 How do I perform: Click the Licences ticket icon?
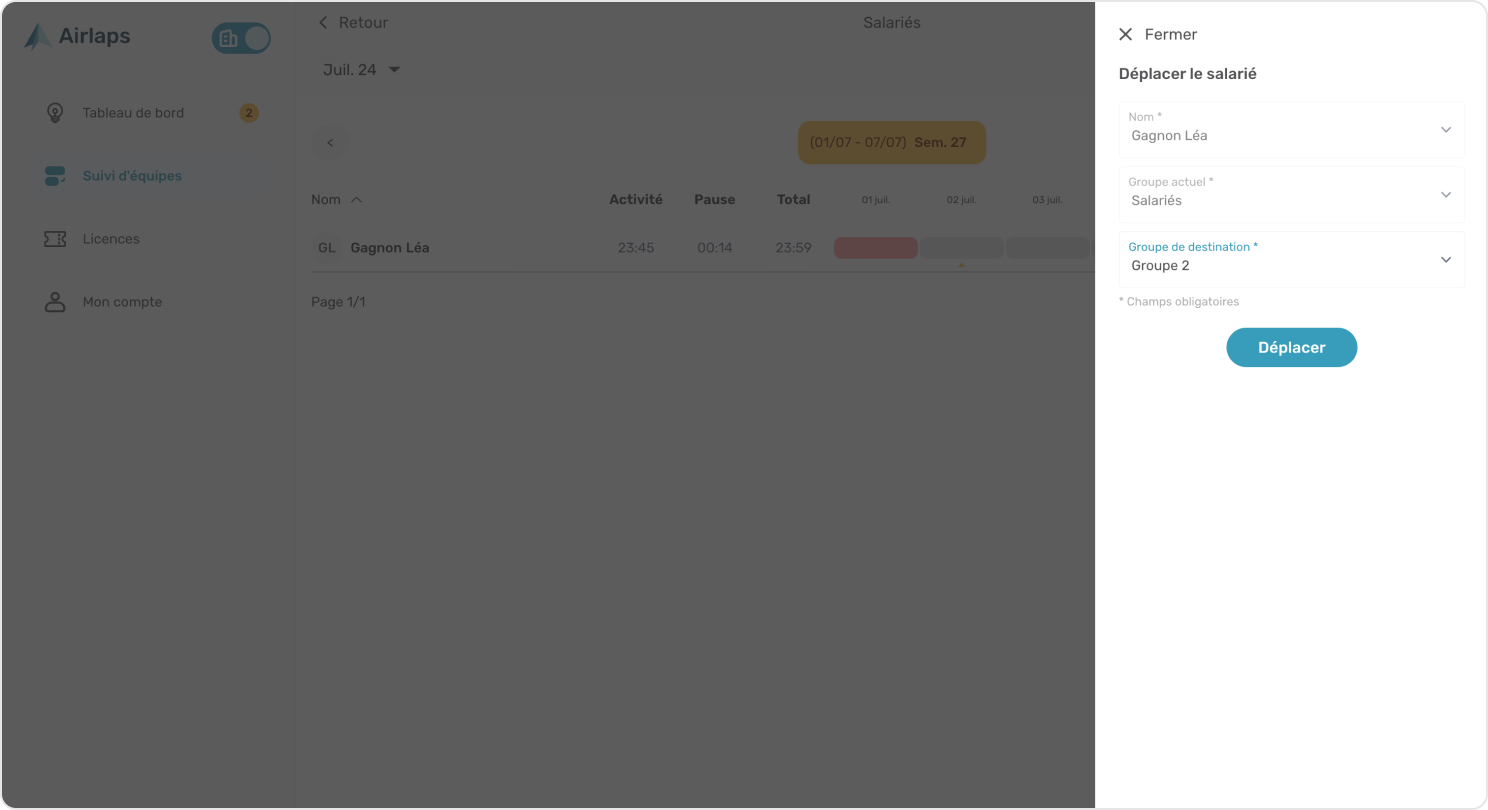coord(55,239)
